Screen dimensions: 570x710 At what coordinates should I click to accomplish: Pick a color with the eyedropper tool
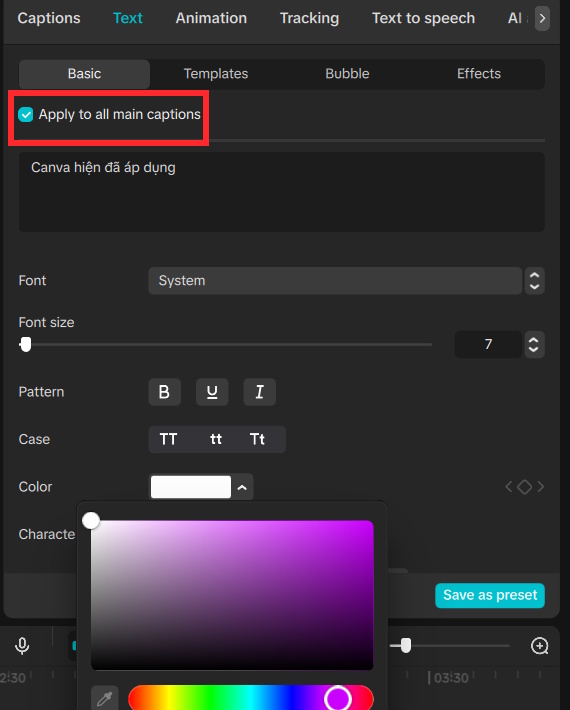105,699
